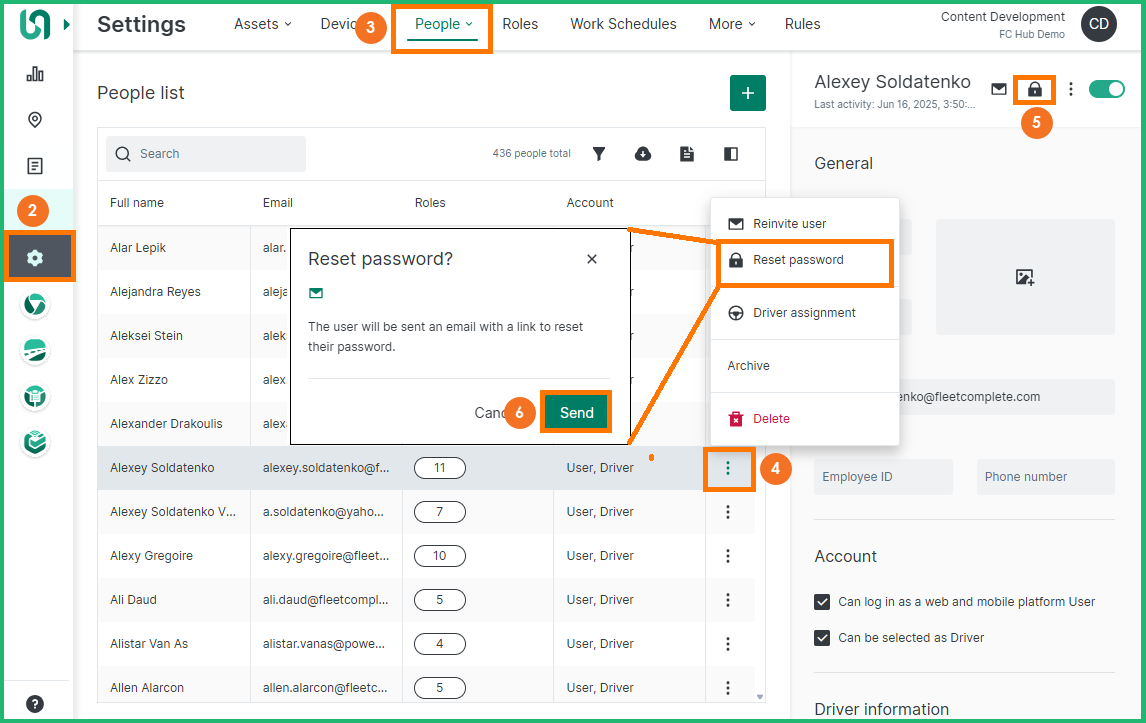
Task: Uncheck Can be selected as Driver
Action: [x=822, y=638]
